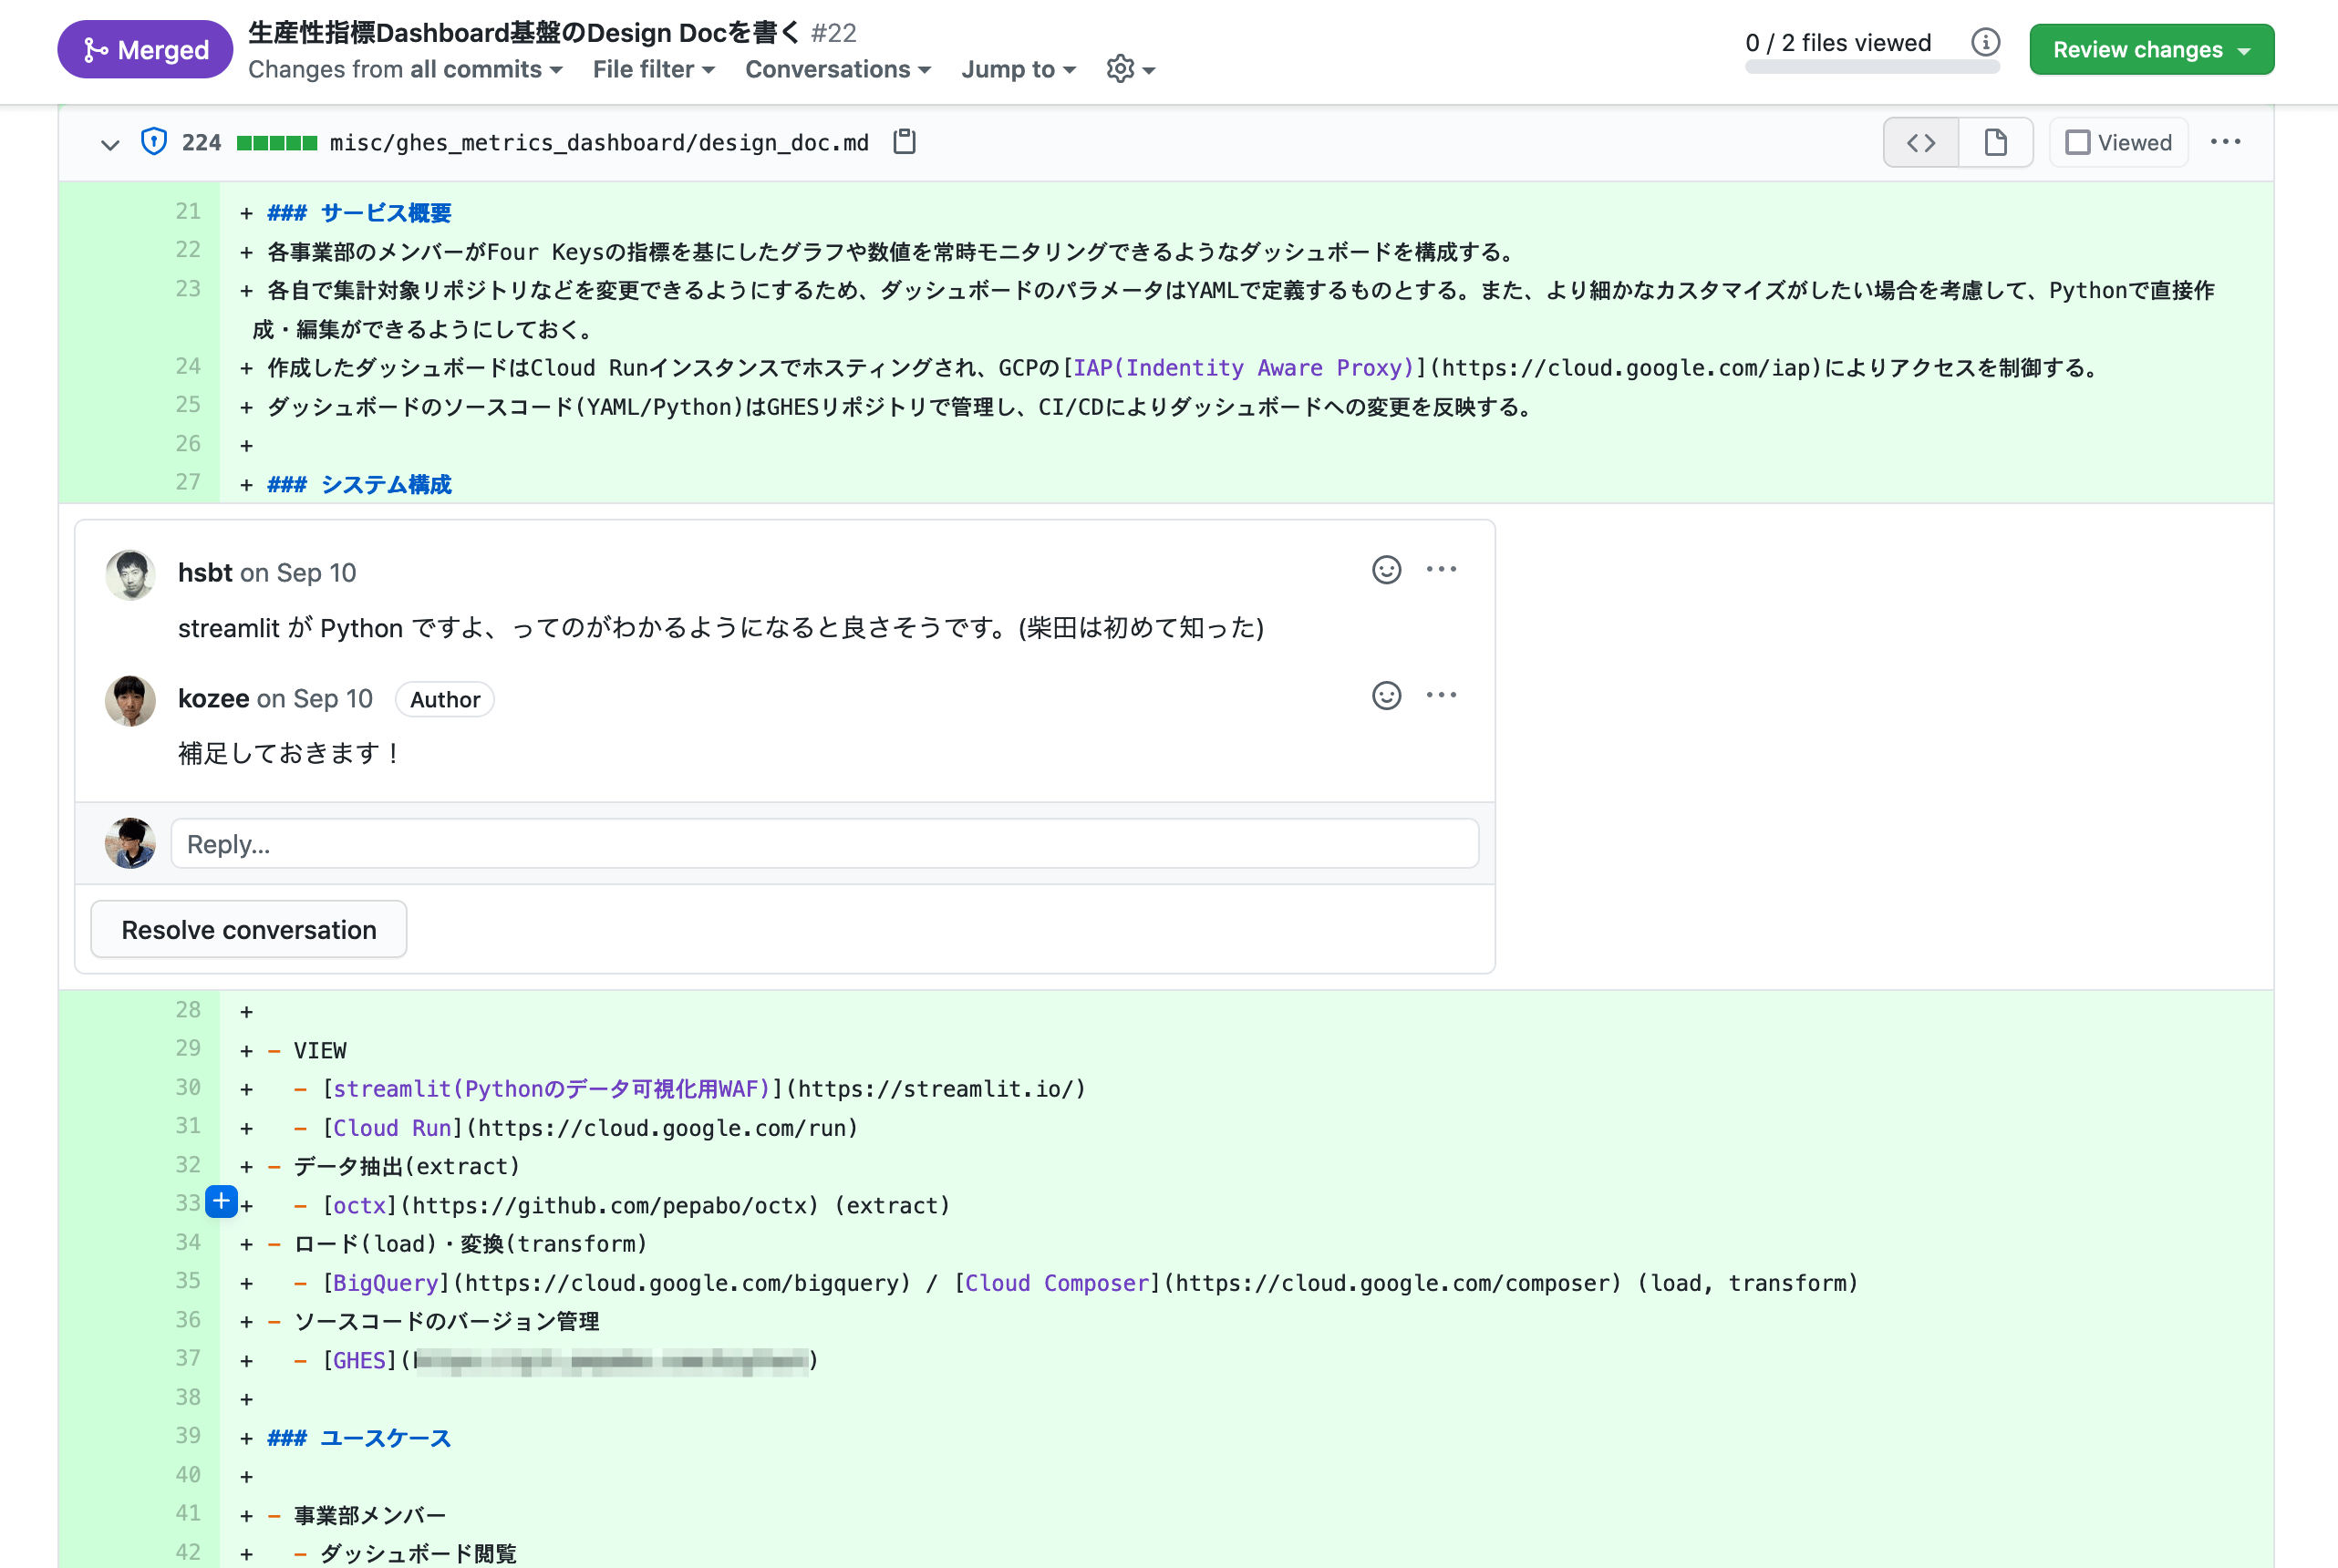2338x1568 pixels.
Task: Display the source diff view
Action: click(1920, 142)
